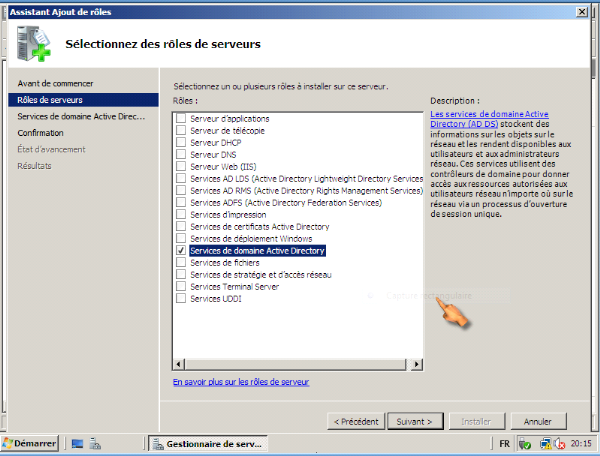Switch to Gestionnaire de serv... taskbar button
This screenshot has height=456, width=600.
pyautogui.click(x=208, y=444)
